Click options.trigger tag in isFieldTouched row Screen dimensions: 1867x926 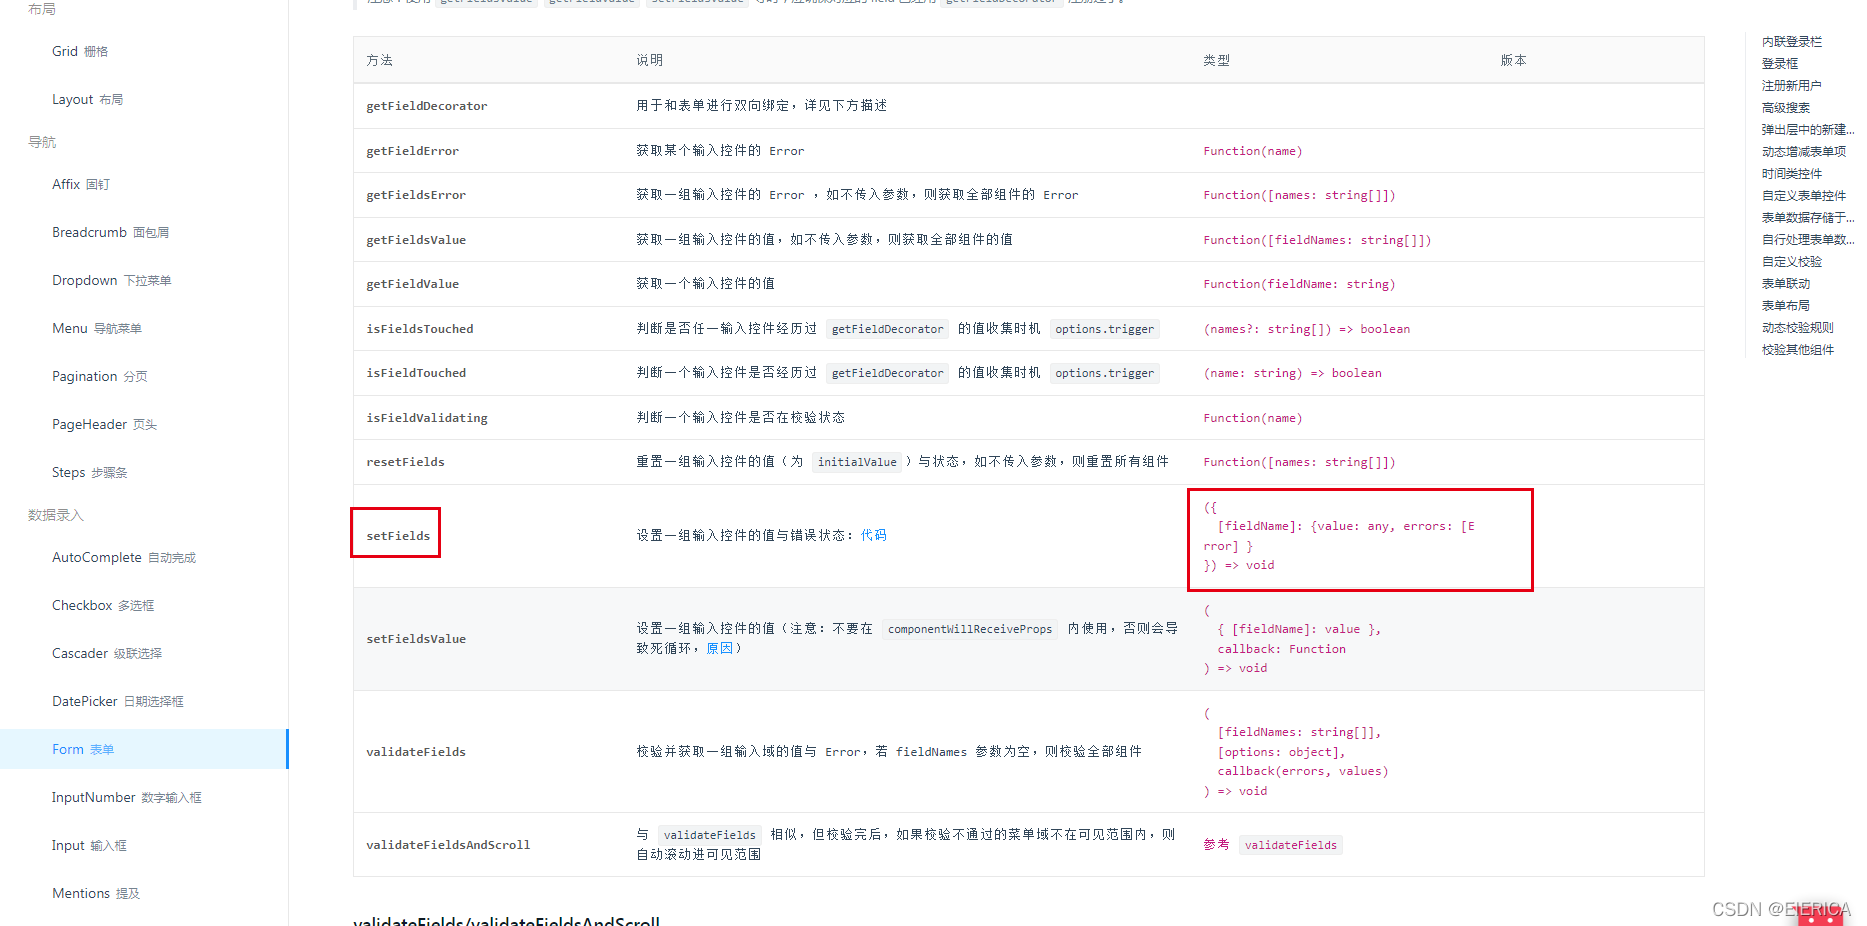coord(1105,373)
